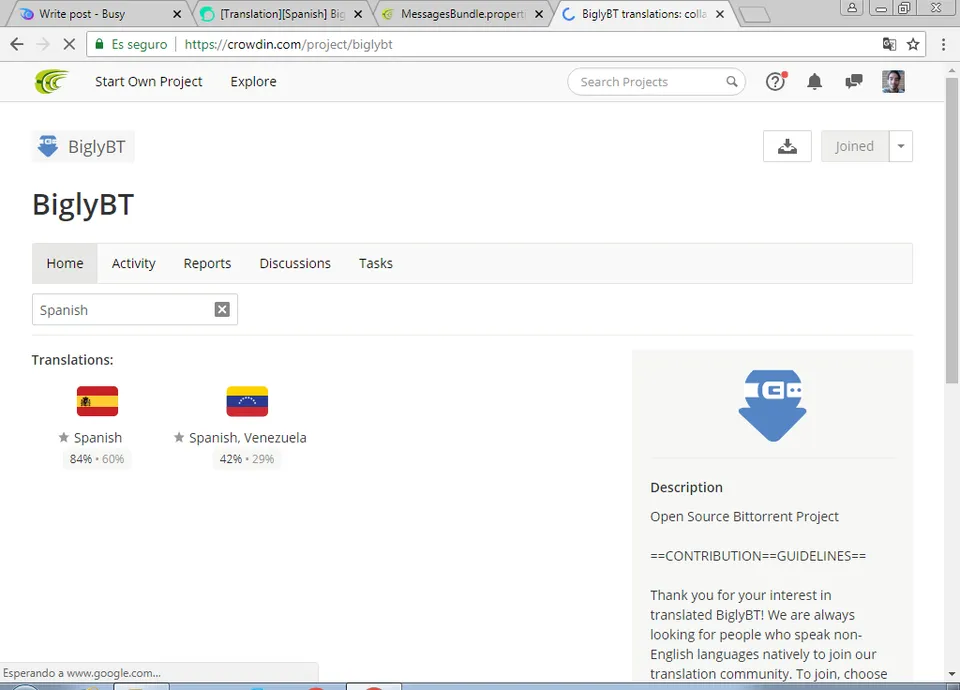Image resolution: width=960 pixels, height=690 pixels.
Task: Close the Write post - Busy tab
Action: (177, 14)
